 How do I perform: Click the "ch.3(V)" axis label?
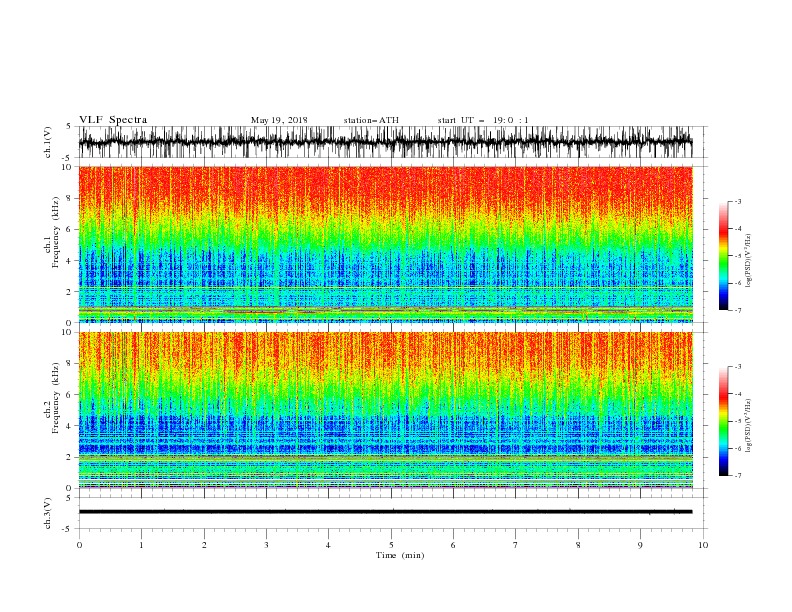[x=48, y=513]
